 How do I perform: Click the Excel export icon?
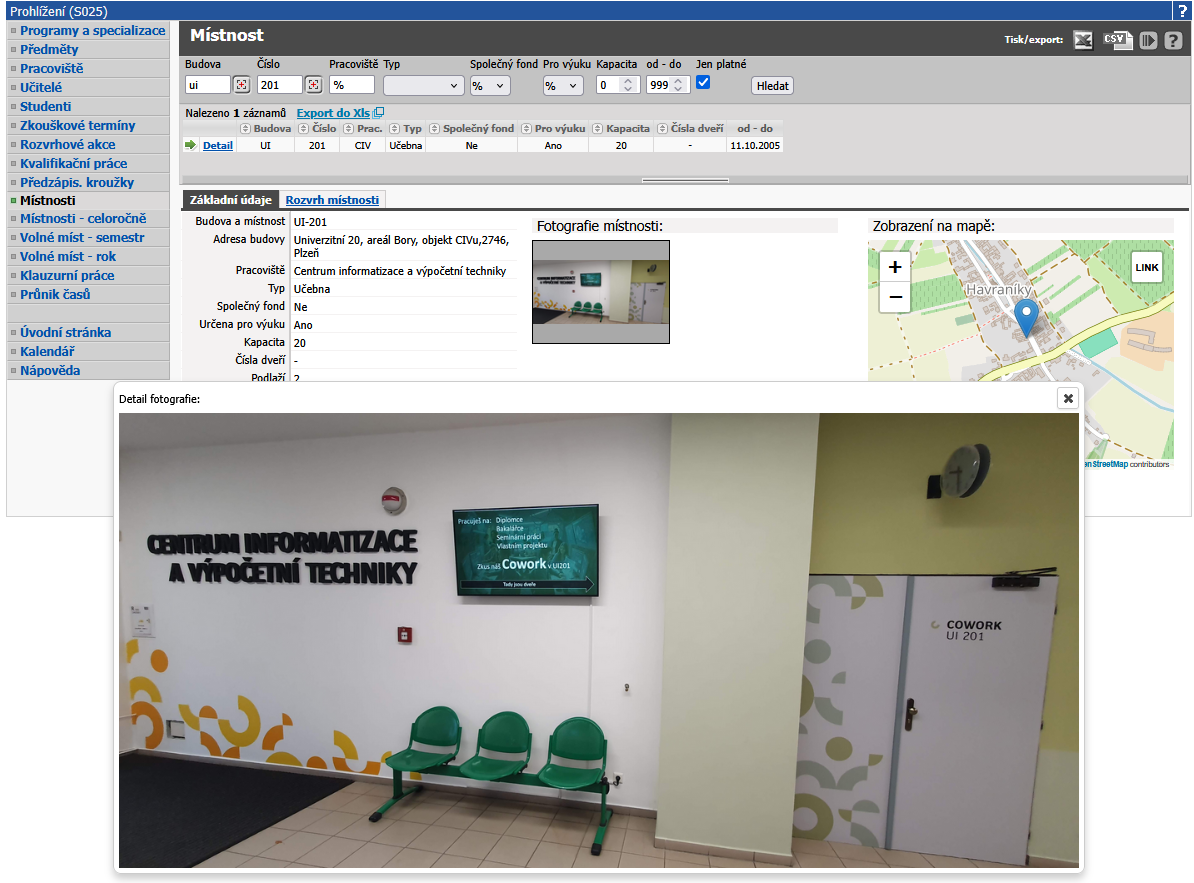(1083, 40)
